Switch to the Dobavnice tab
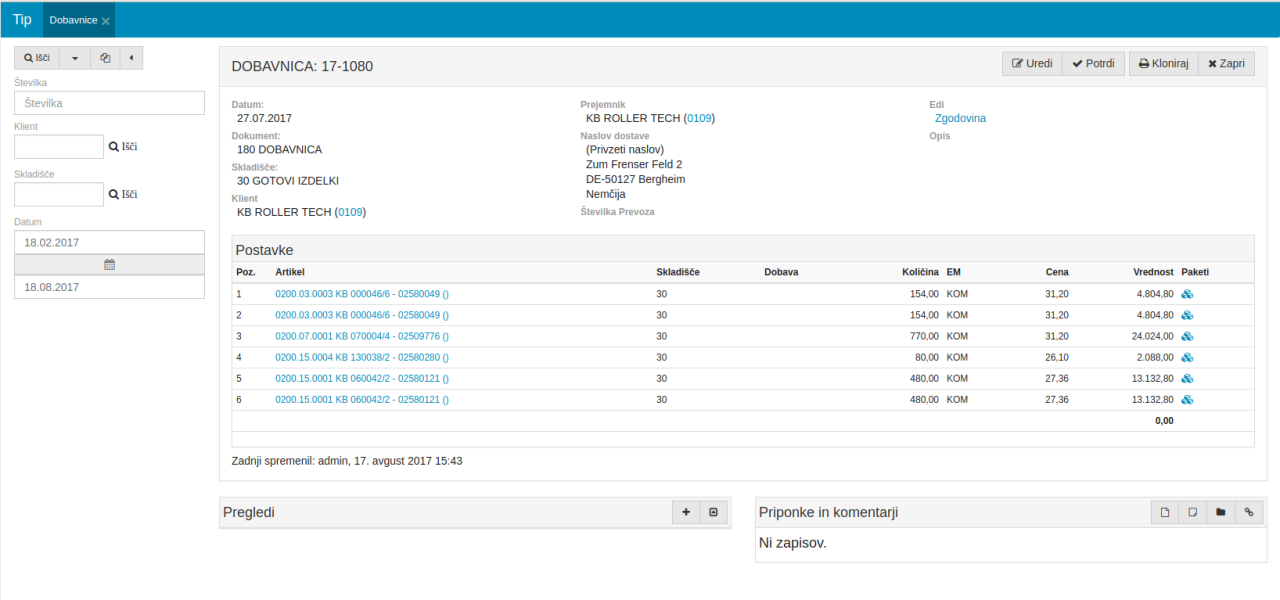This screenshot has width=1280, height=600. (x=73, y=20)
